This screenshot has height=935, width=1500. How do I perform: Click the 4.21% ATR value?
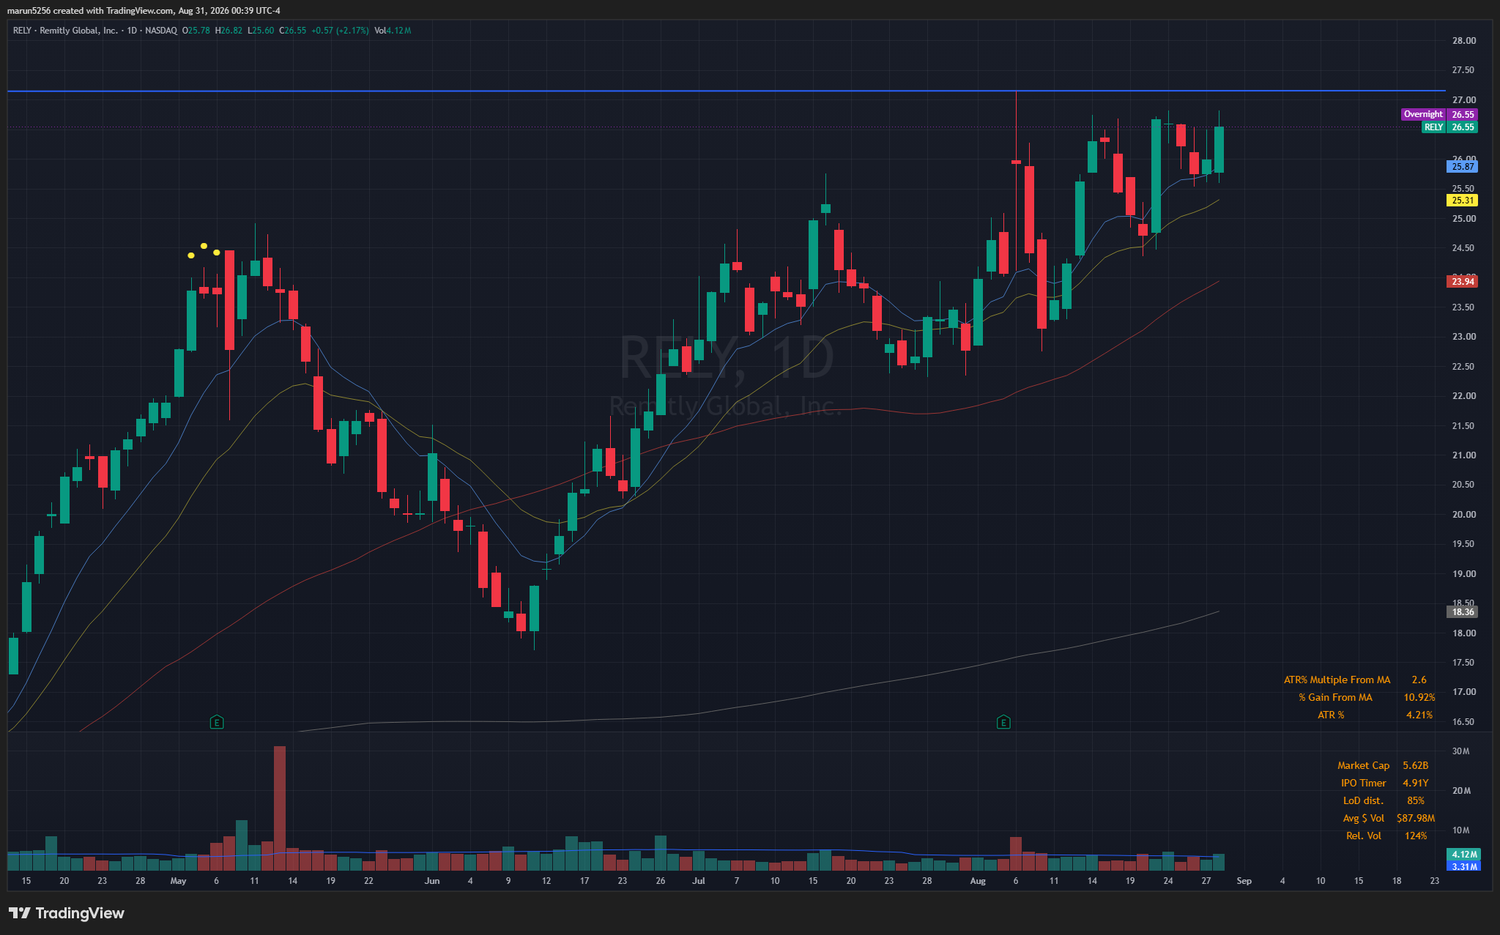pos(1419,715)
